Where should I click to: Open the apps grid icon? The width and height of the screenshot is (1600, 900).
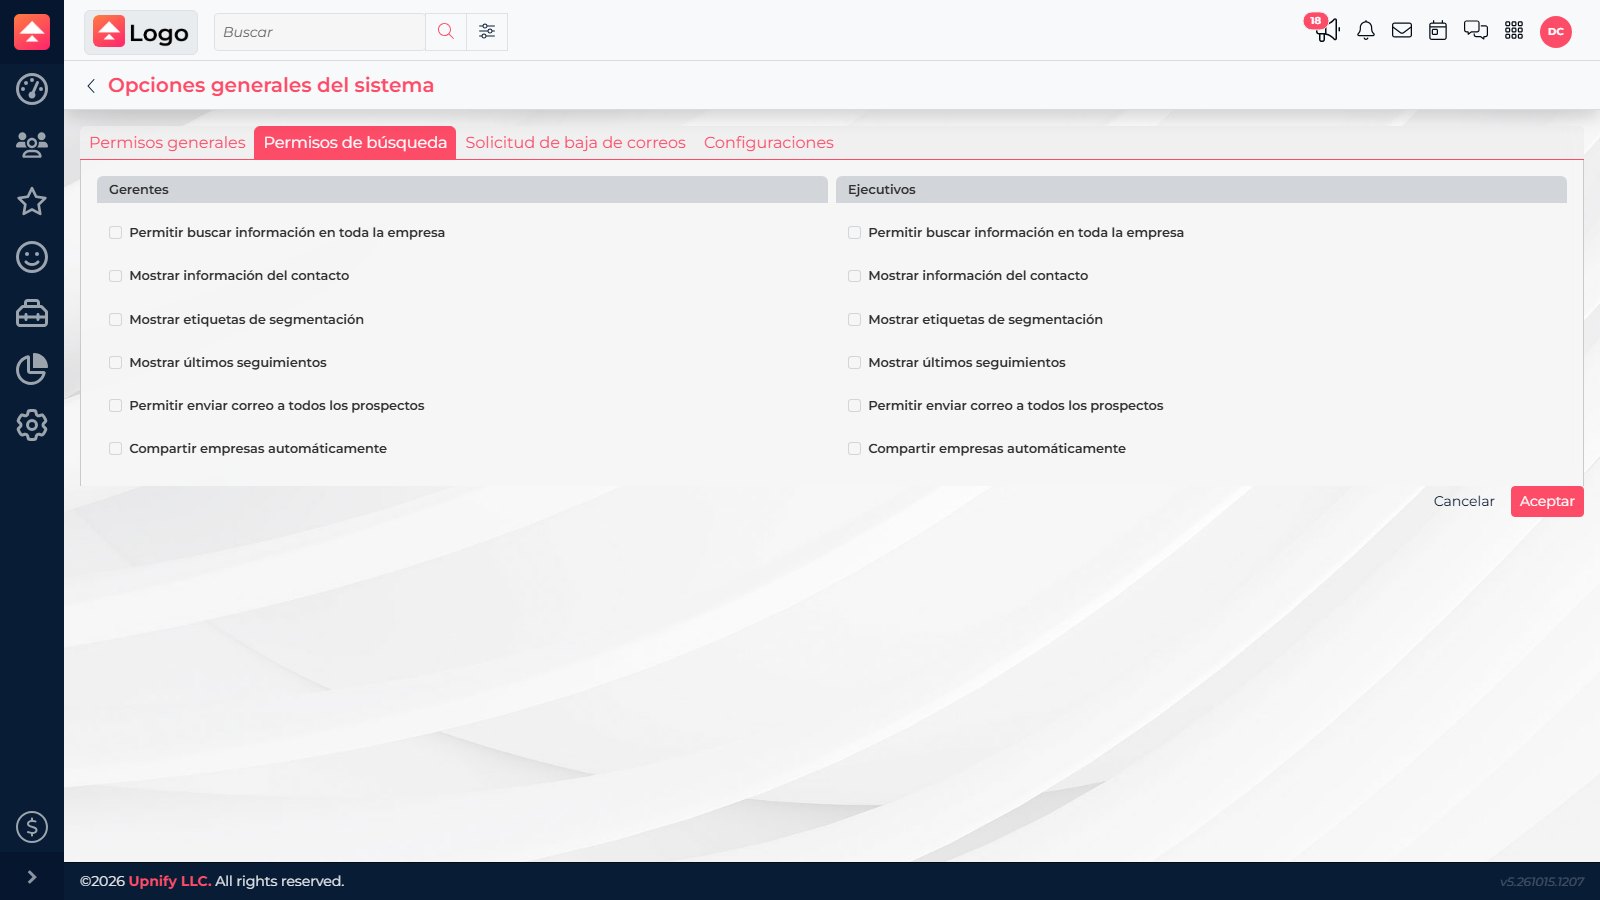click(1514, 31)
